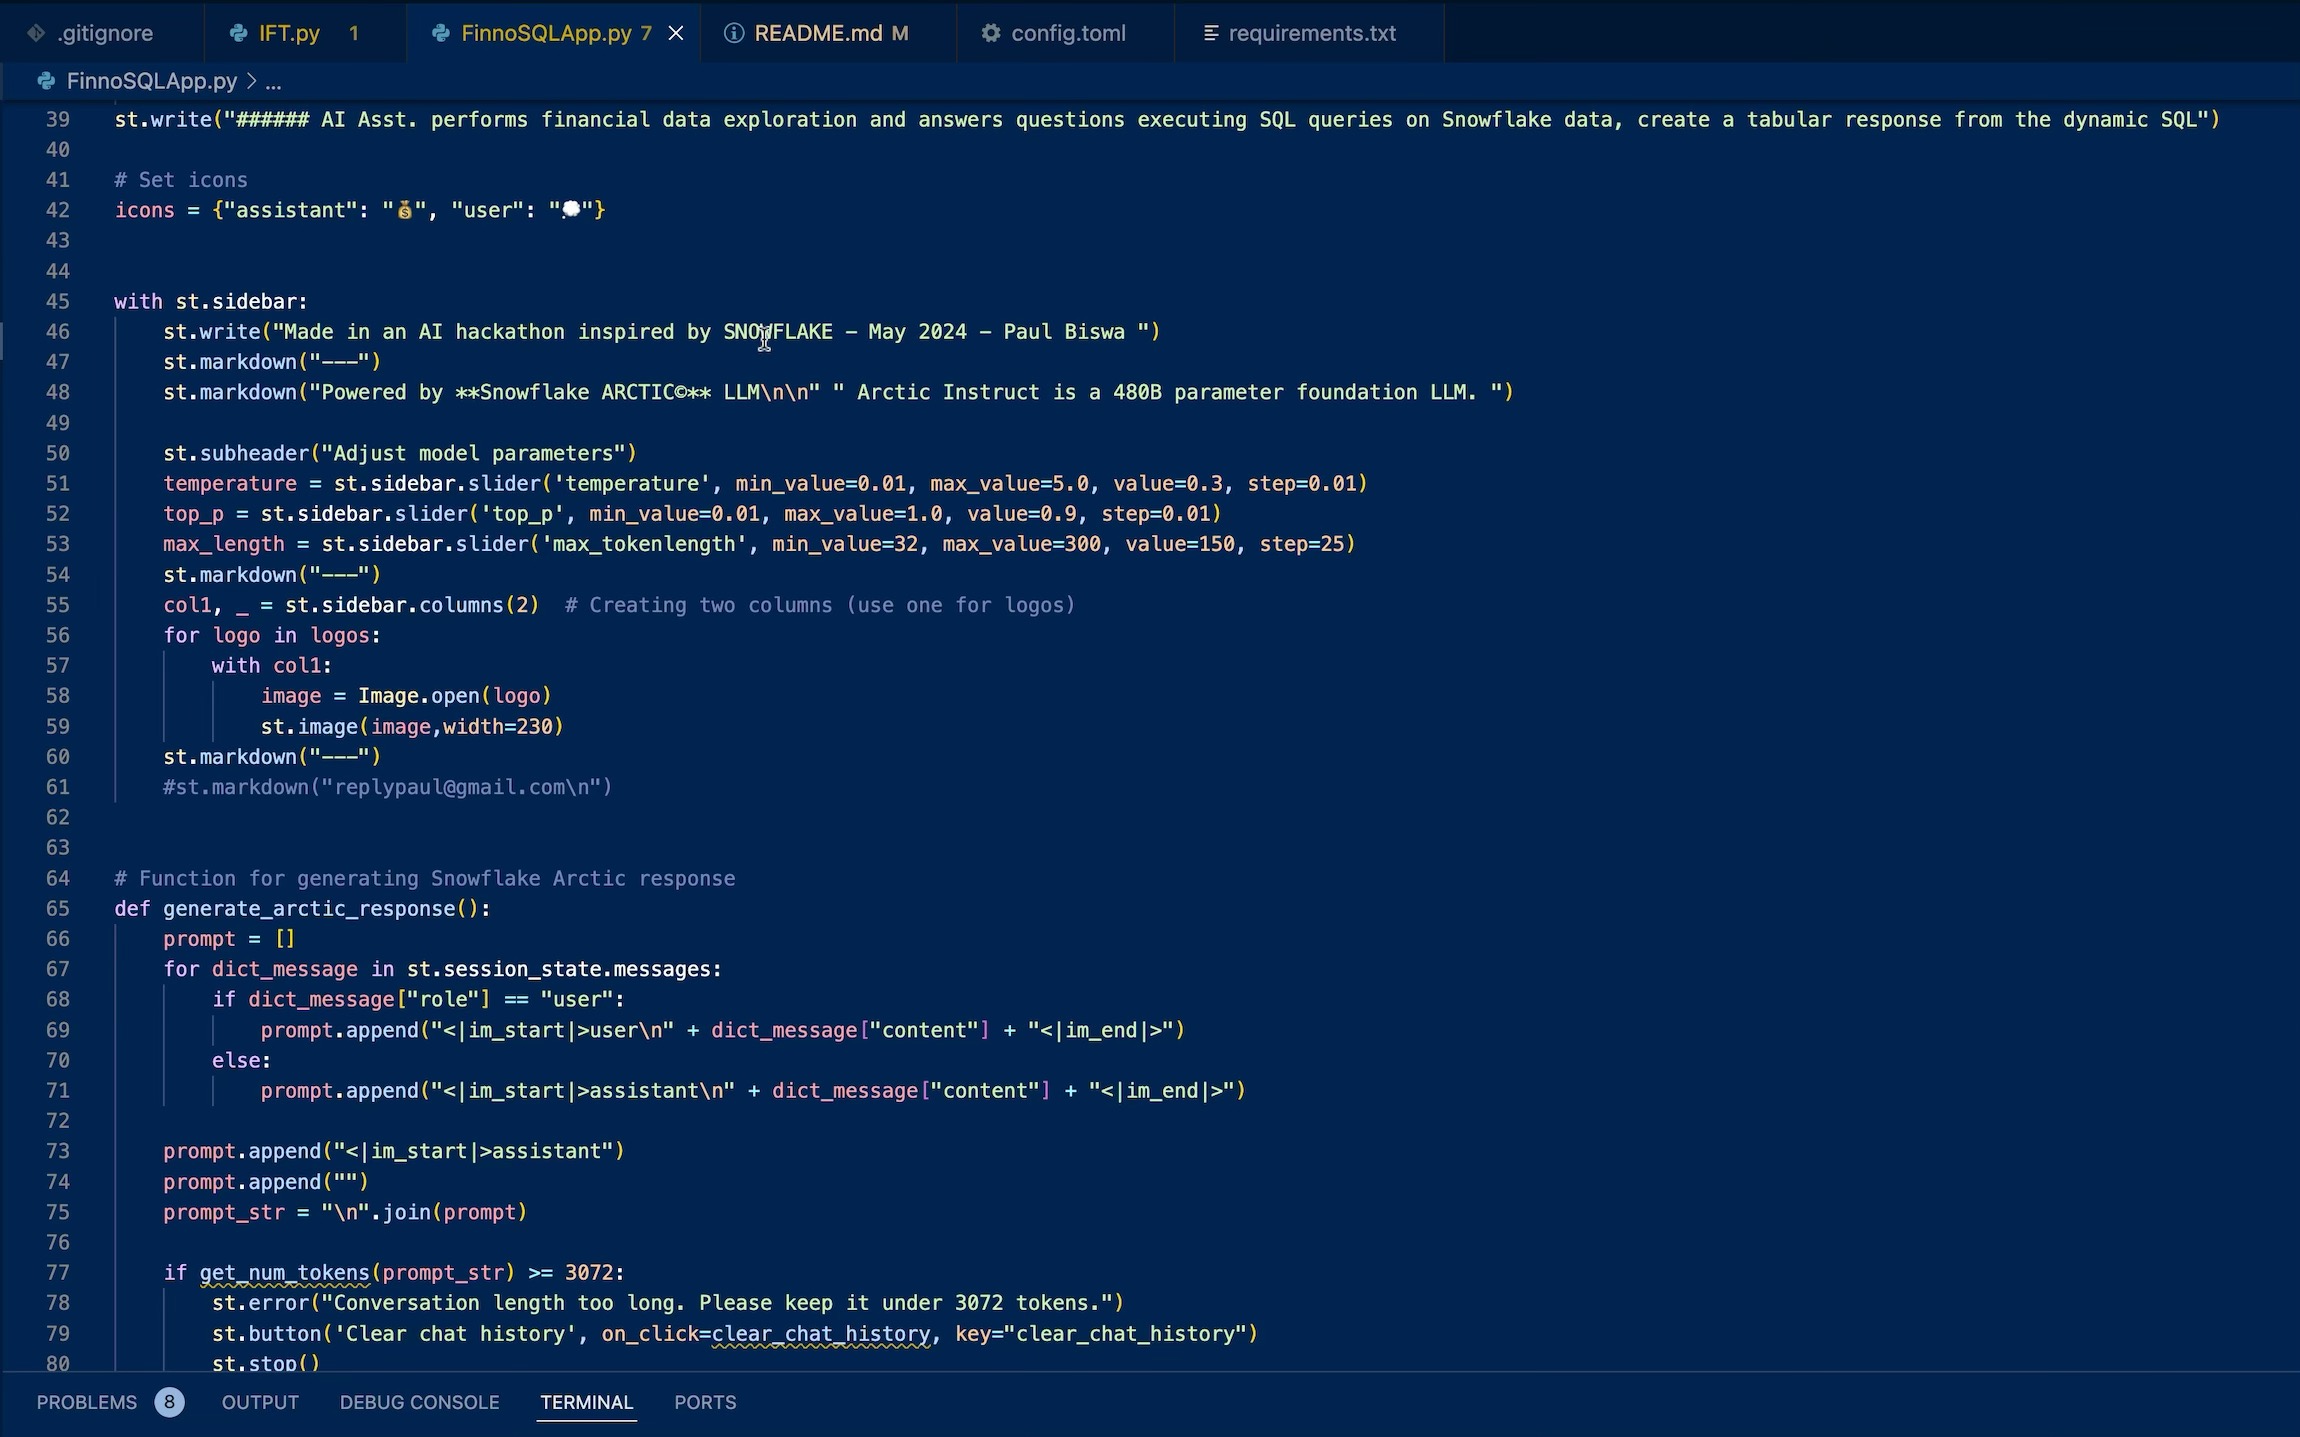This screenshot has height=1437, width=2300.
Task: Click the Python icon on IFT.py tab
Action: [238, 33]
